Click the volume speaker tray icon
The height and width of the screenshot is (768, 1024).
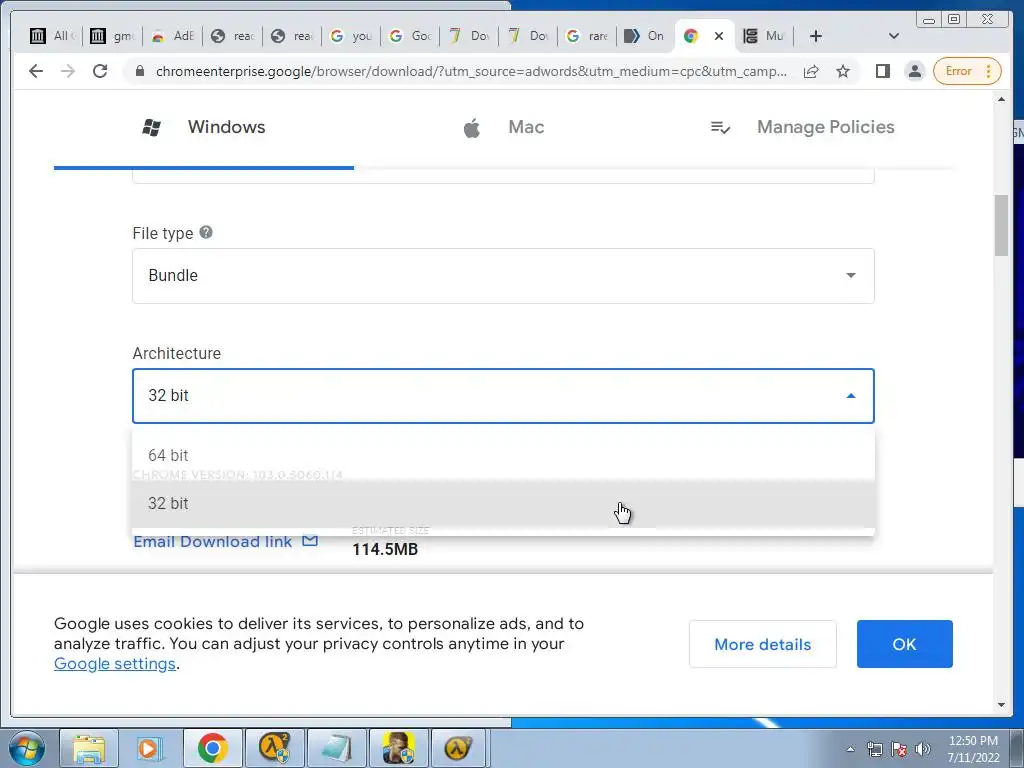[x=922, y=749]
